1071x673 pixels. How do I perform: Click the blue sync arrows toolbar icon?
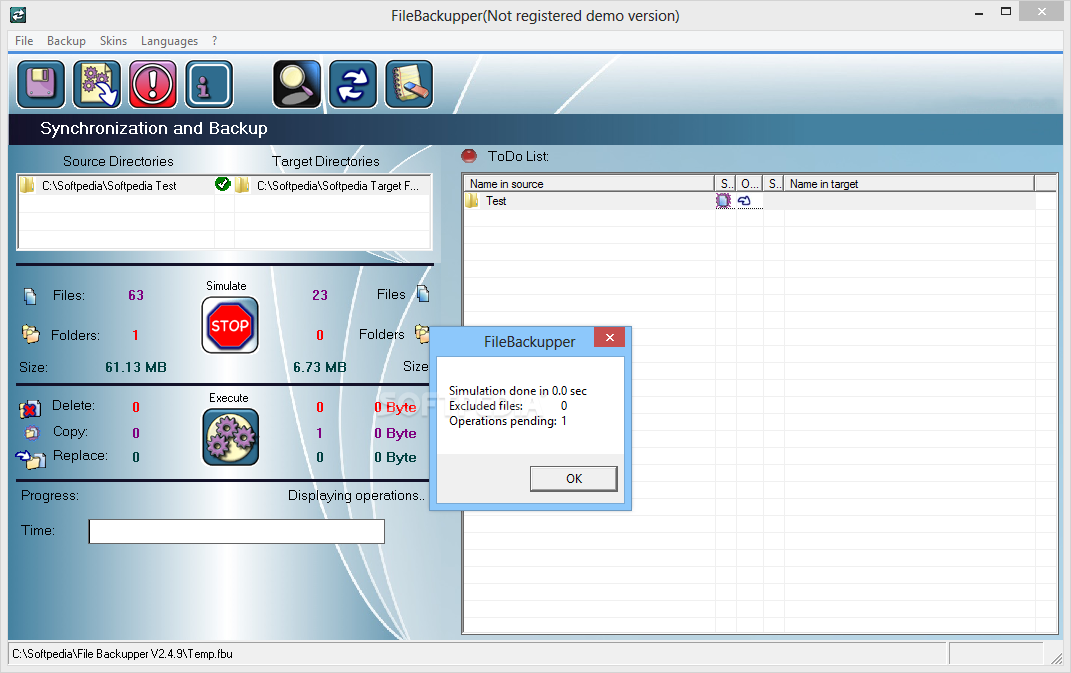352,84
